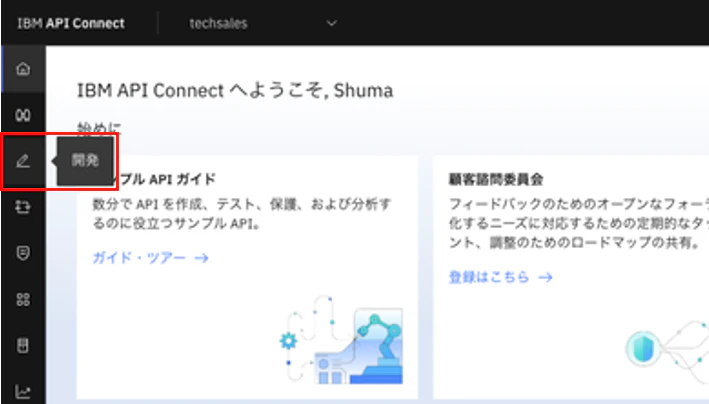This screenshot has height=404, width=709.
Task: Open the 顧客諮問委員会 card heading
Action: coord(496,179)
